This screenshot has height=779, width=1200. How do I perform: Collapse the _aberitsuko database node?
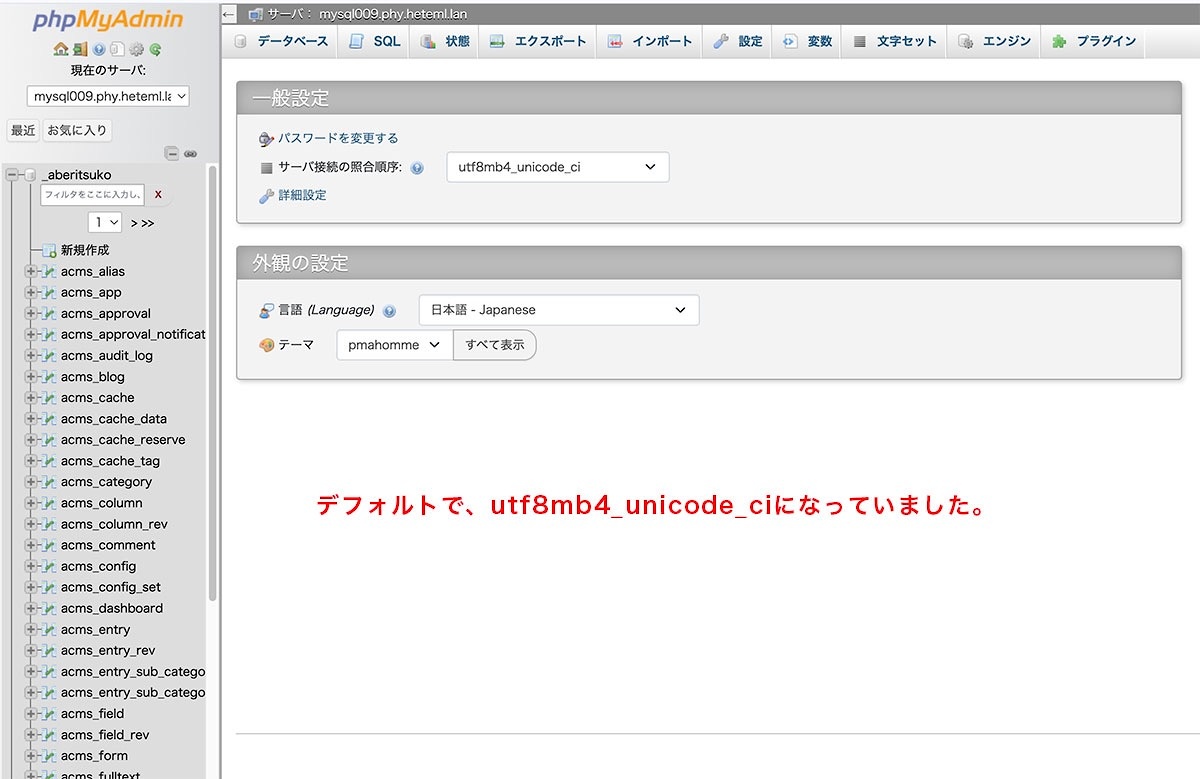click(12, 175)
